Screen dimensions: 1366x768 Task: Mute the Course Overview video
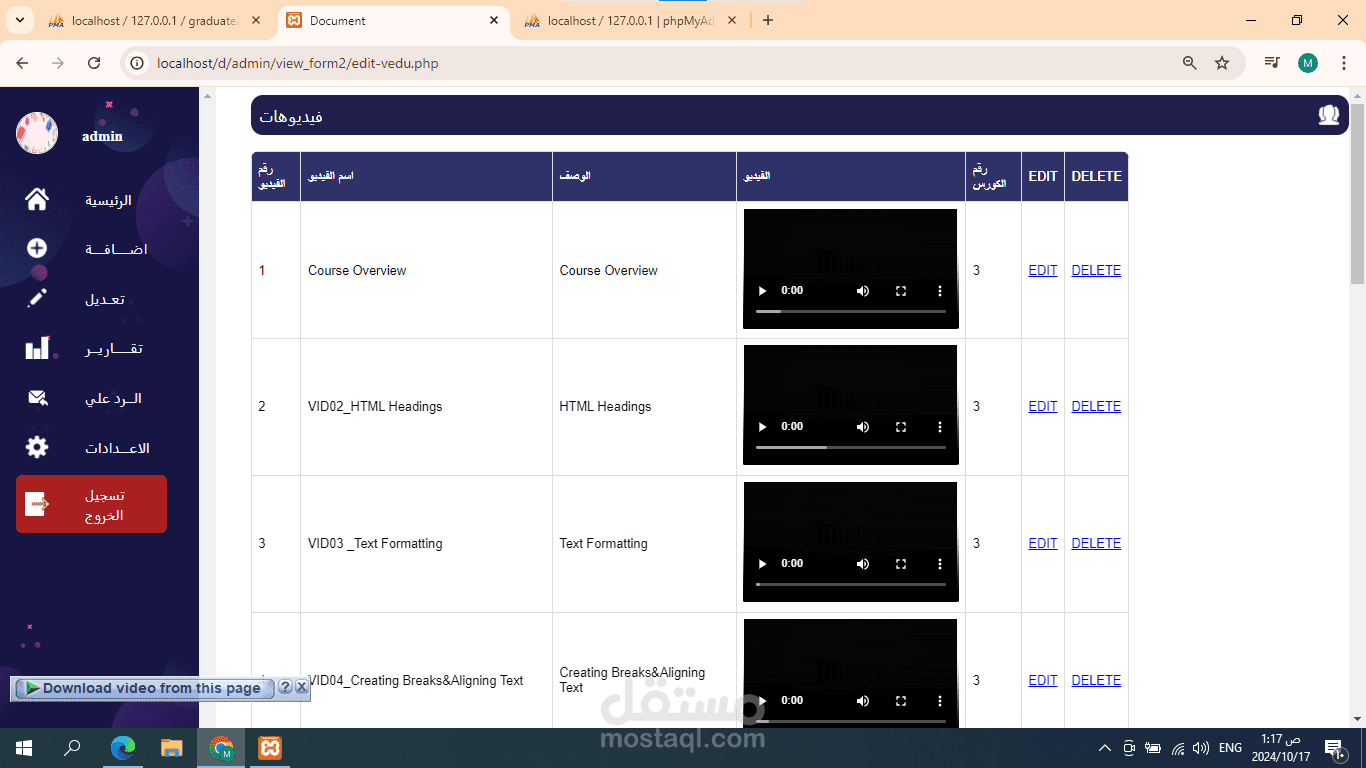click(863, 291)
